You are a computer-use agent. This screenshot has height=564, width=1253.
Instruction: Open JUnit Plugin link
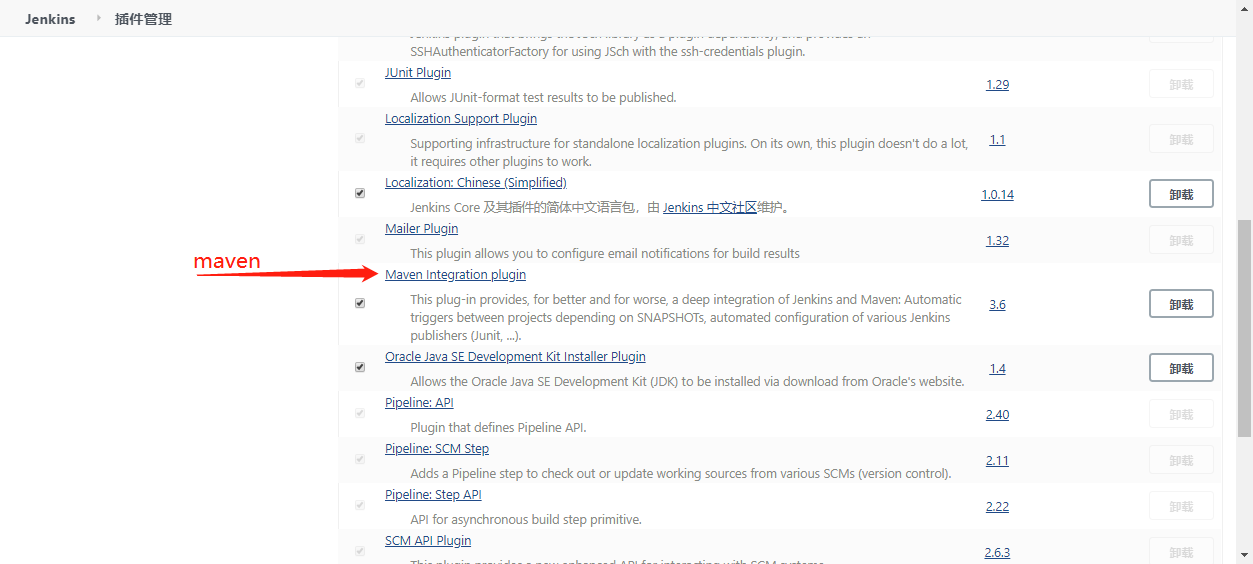(x=418, y=73)
